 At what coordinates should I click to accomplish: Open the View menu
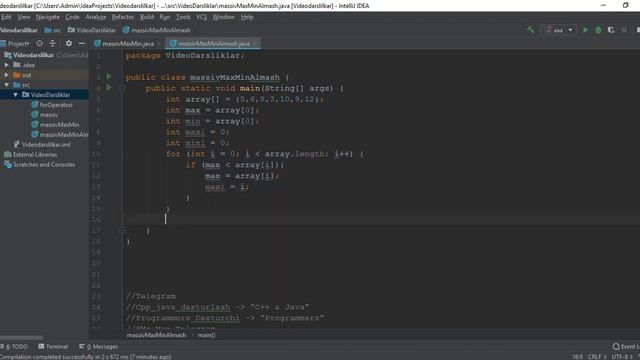[24, 17]
